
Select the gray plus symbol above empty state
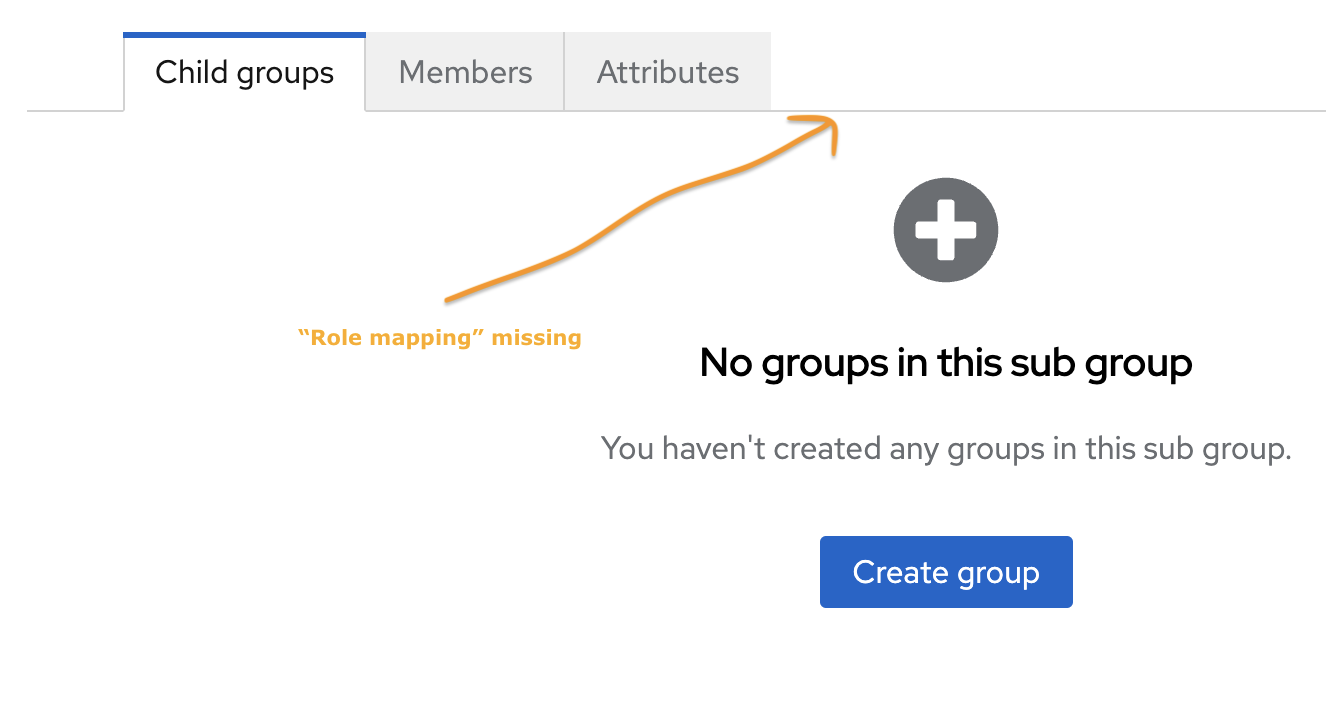pos(945,229)
